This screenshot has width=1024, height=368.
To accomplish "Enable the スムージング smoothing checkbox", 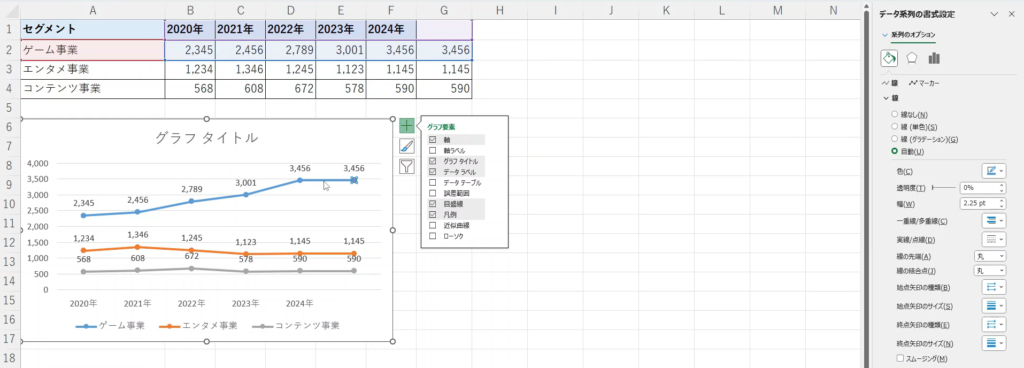I will [x=900, y=358].
